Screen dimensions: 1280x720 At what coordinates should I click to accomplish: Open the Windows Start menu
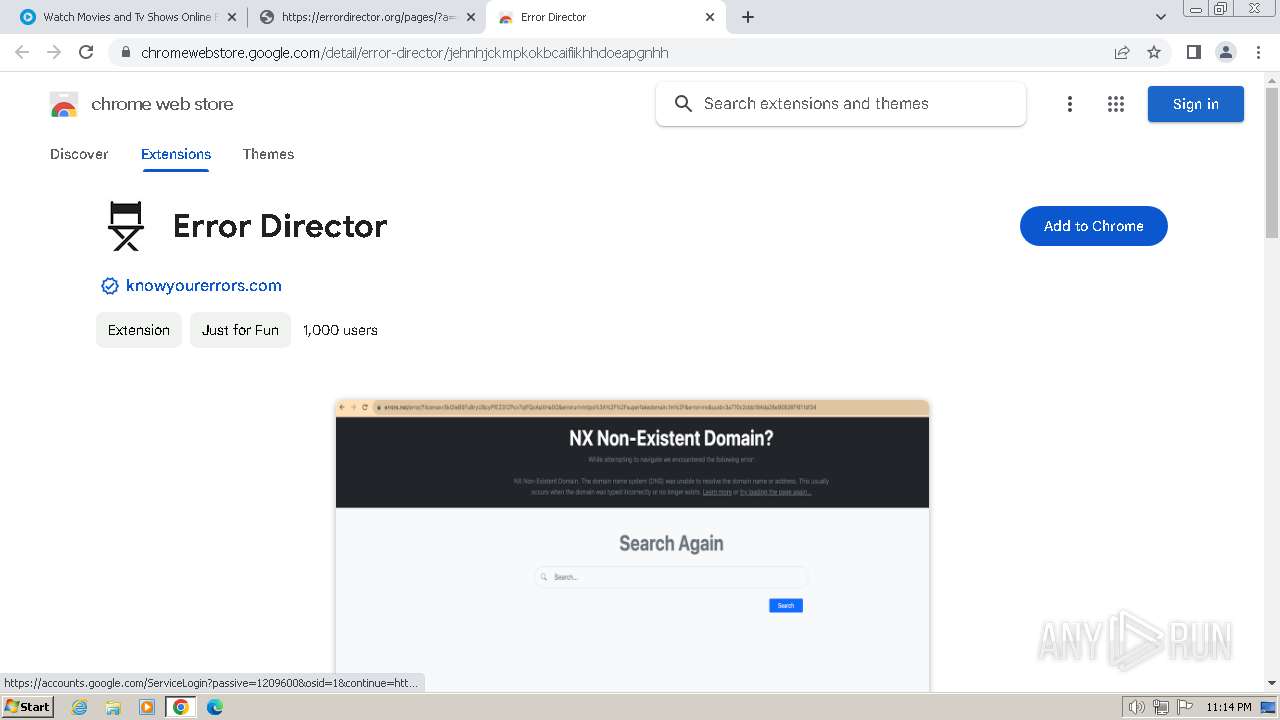point(27,707)
